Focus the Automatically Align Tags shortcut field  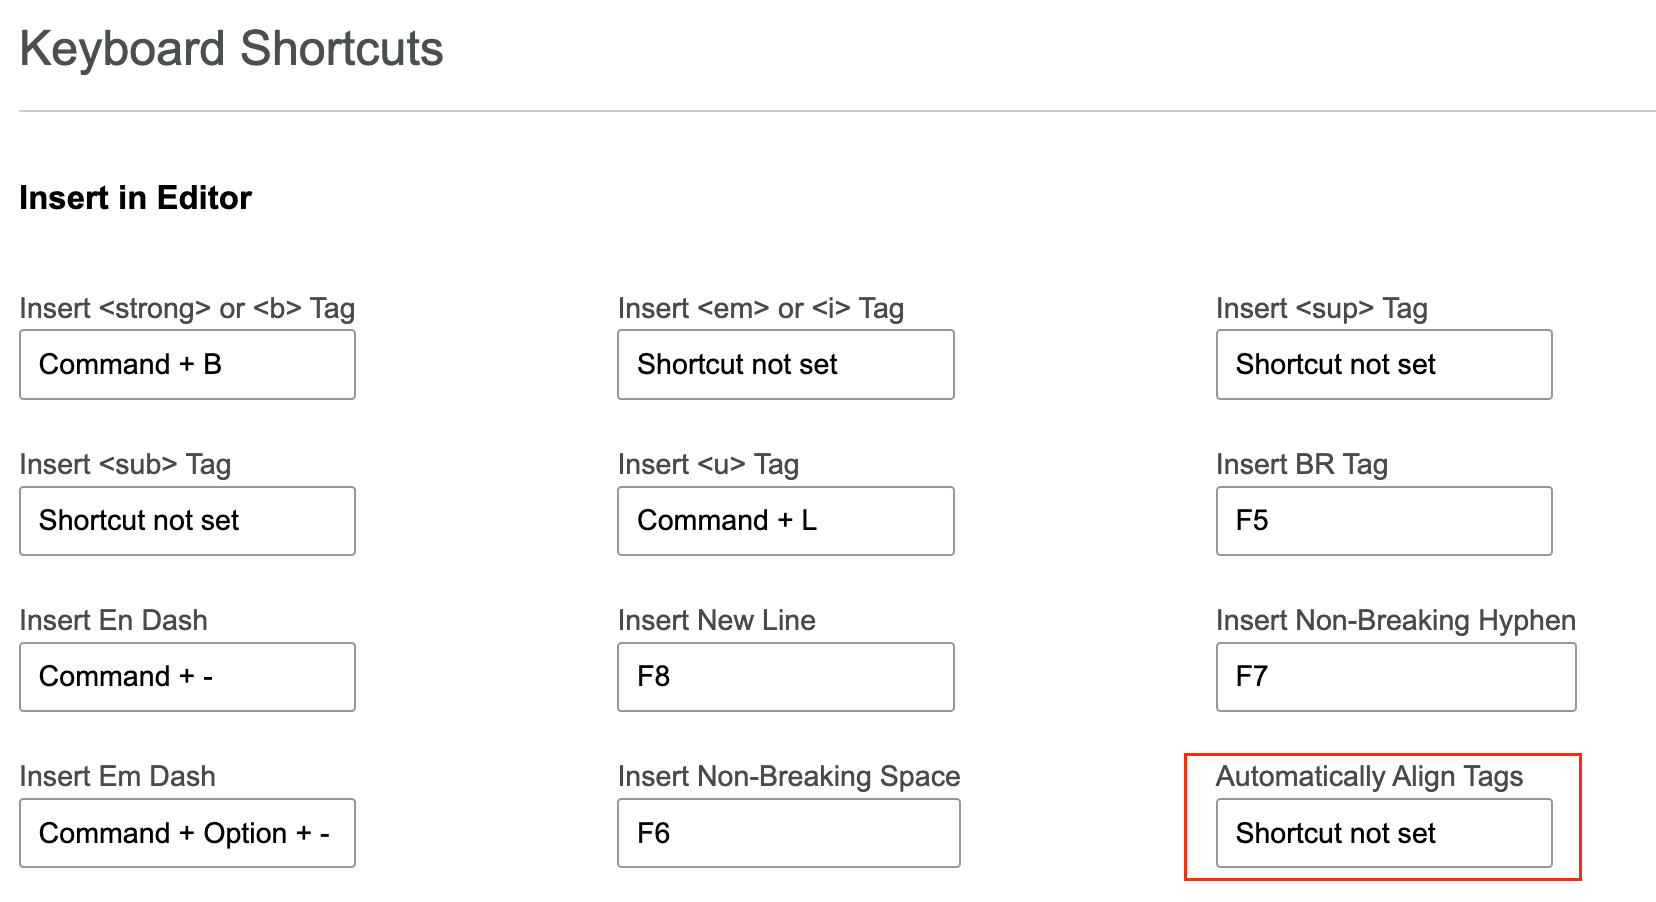click(x=1383, y=833)
